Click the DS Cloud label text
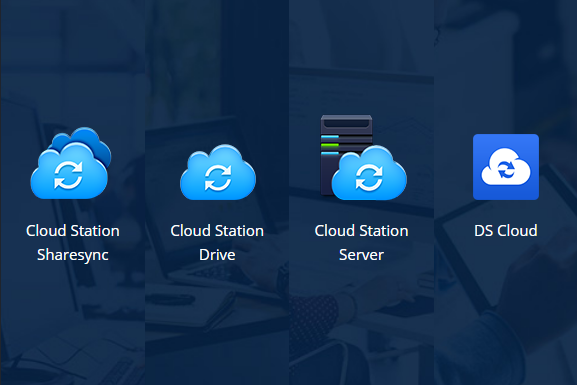Image resolution: width=577 pixels, height=386 pixels. (506, 231)
